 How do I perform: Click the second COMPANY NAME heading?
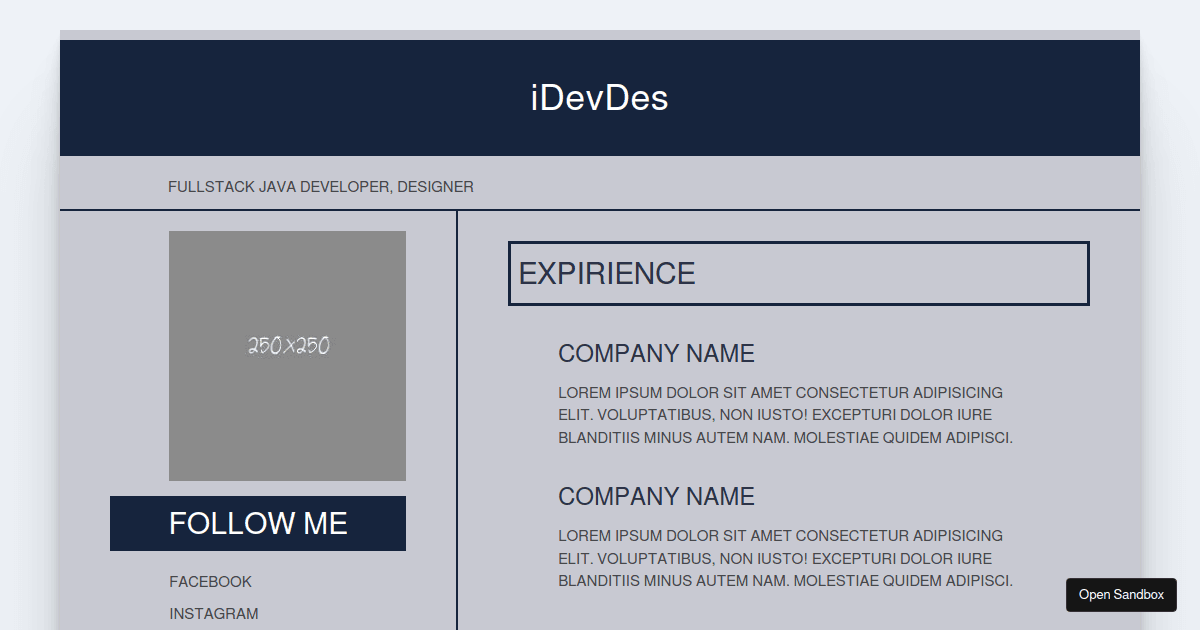[x=656, y=496]
